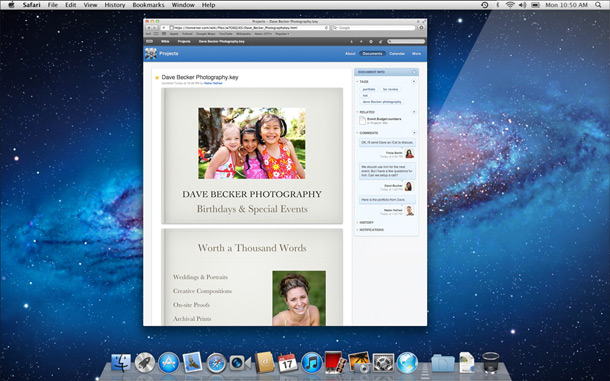This screenshot has height=381, width=610.
Task: Open the document stack in Dock
Action: [x=466, y=362]
